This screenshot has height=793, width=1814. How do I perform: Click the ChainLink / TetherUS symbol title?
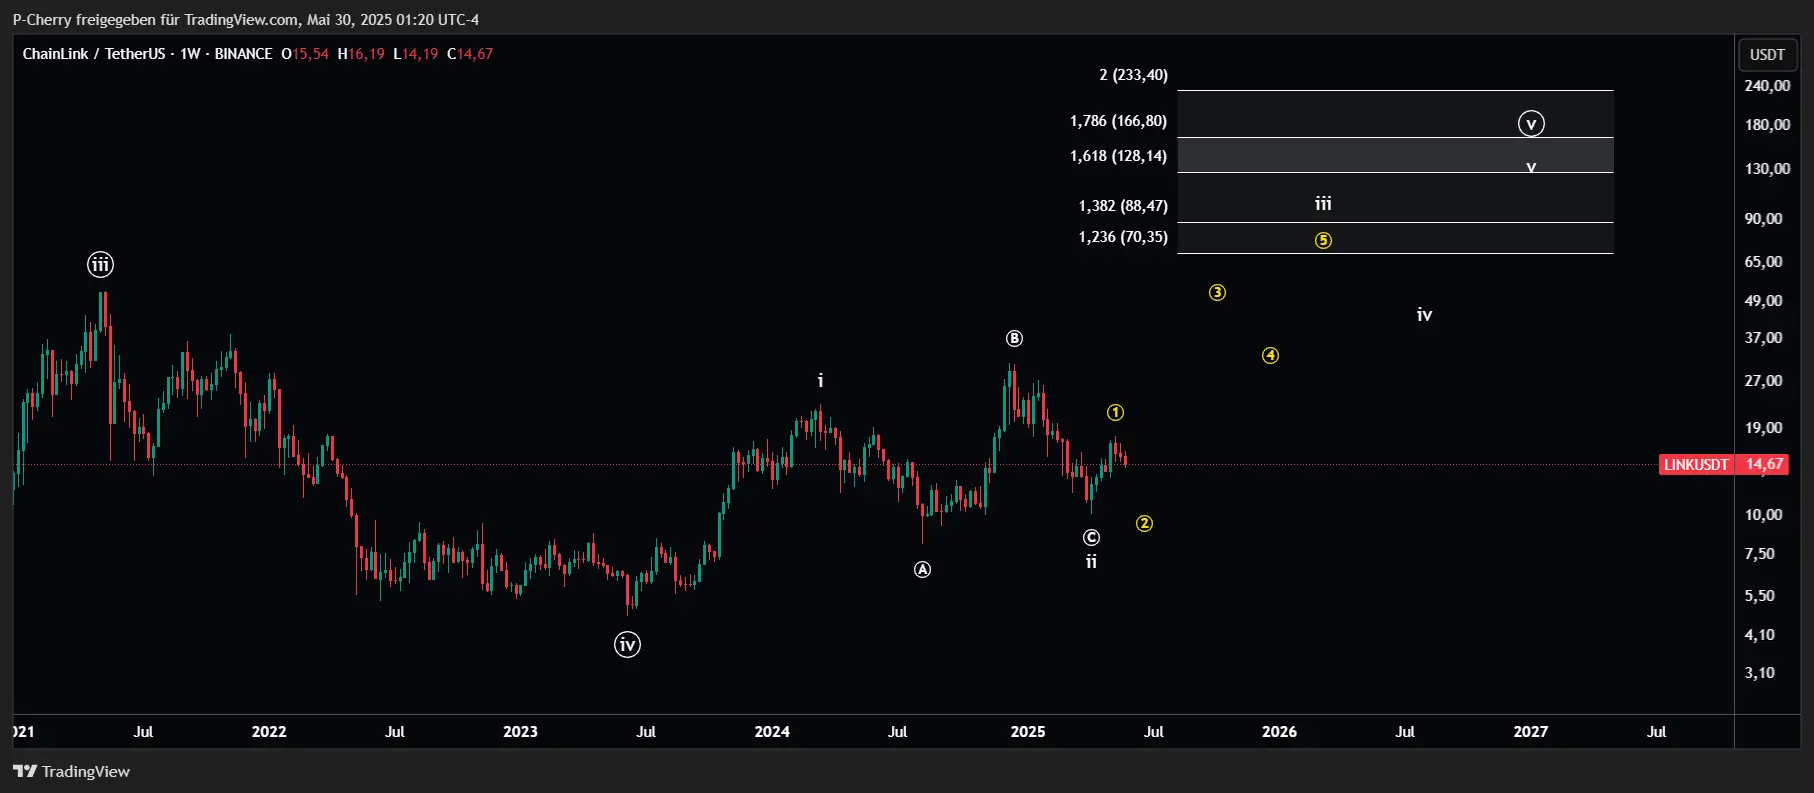[x=94, y=54]
